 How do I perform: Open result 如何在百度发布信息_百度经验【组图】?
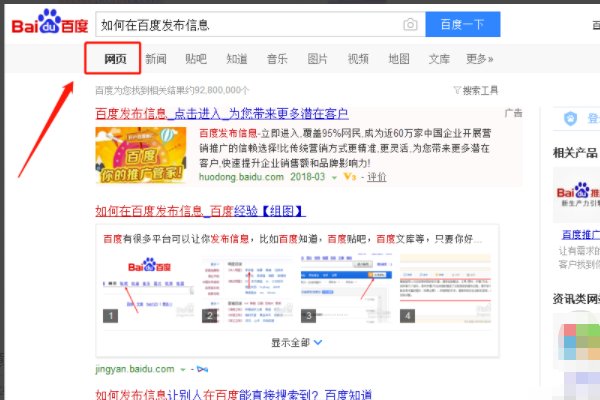(201, 211)
